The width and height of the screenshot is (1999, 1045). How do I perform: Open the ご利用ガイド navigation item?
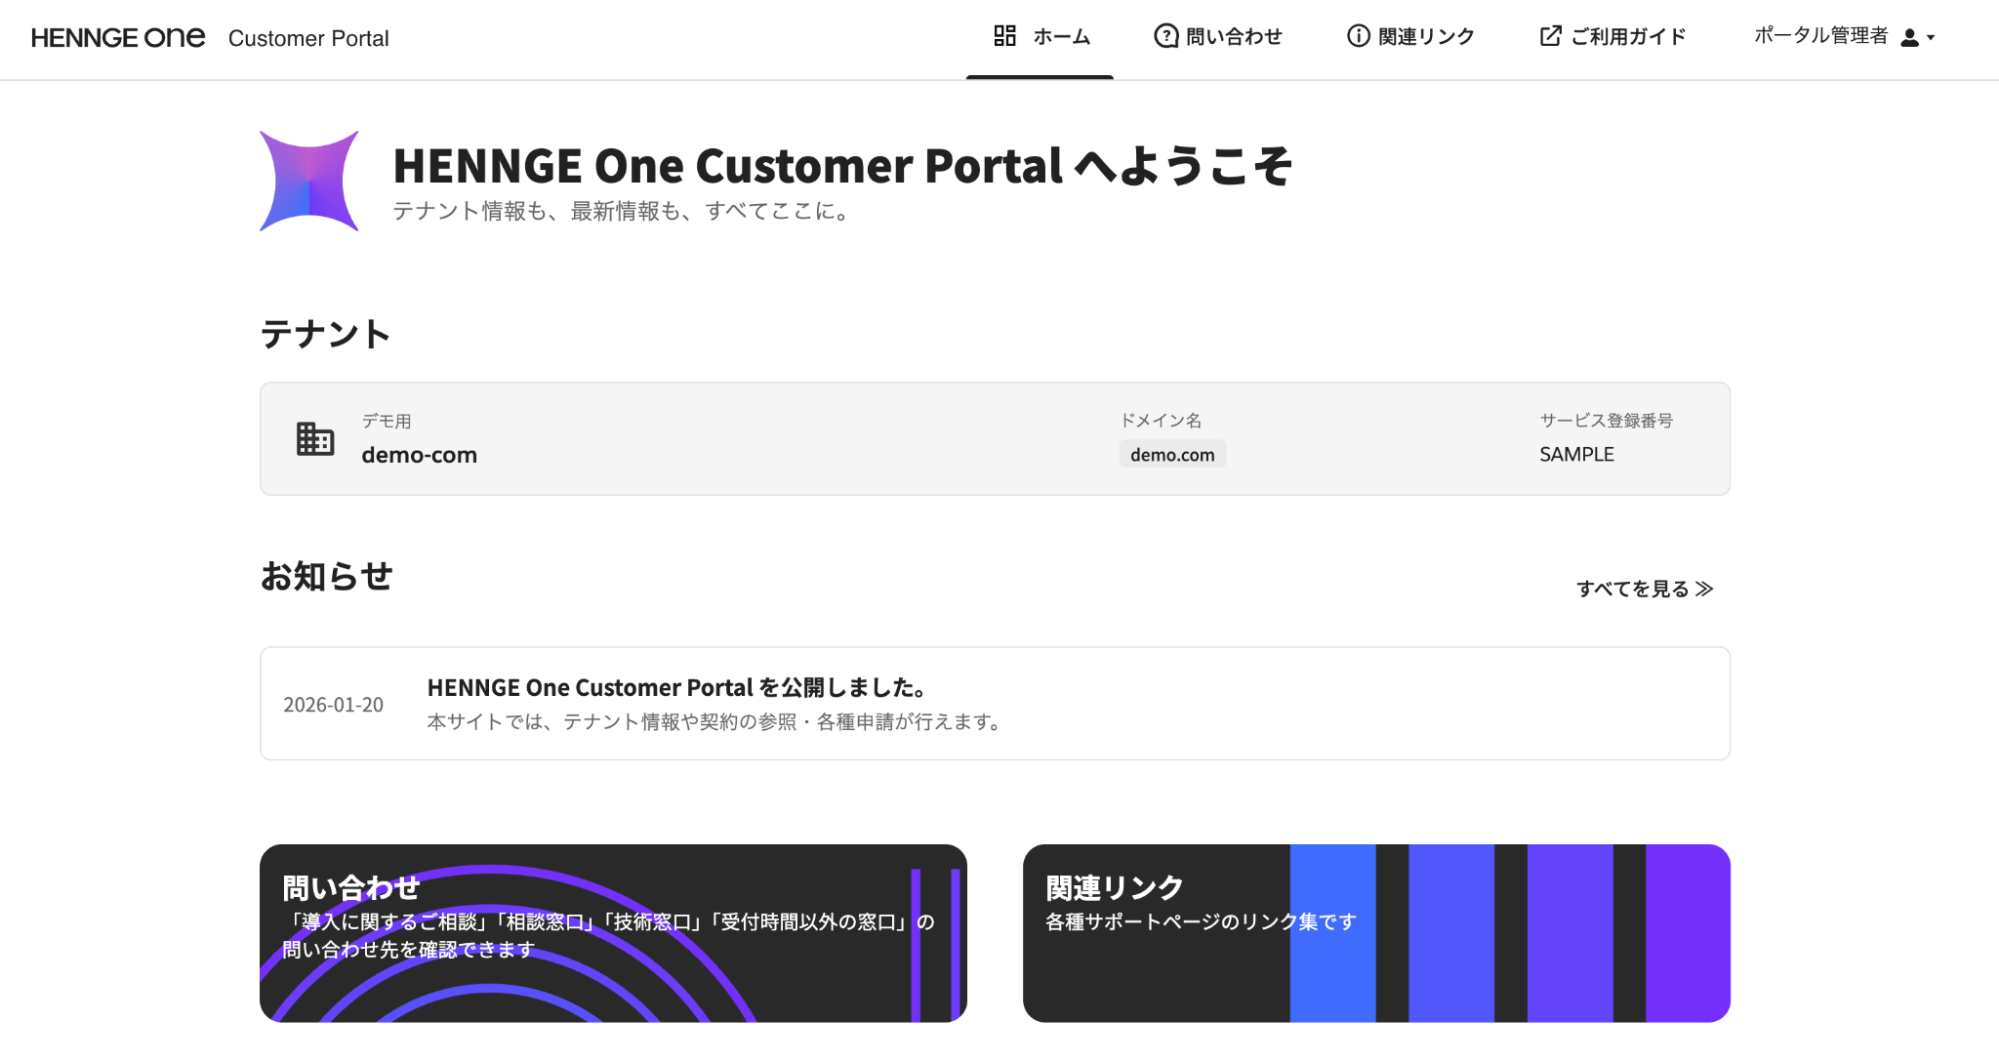1613,37
